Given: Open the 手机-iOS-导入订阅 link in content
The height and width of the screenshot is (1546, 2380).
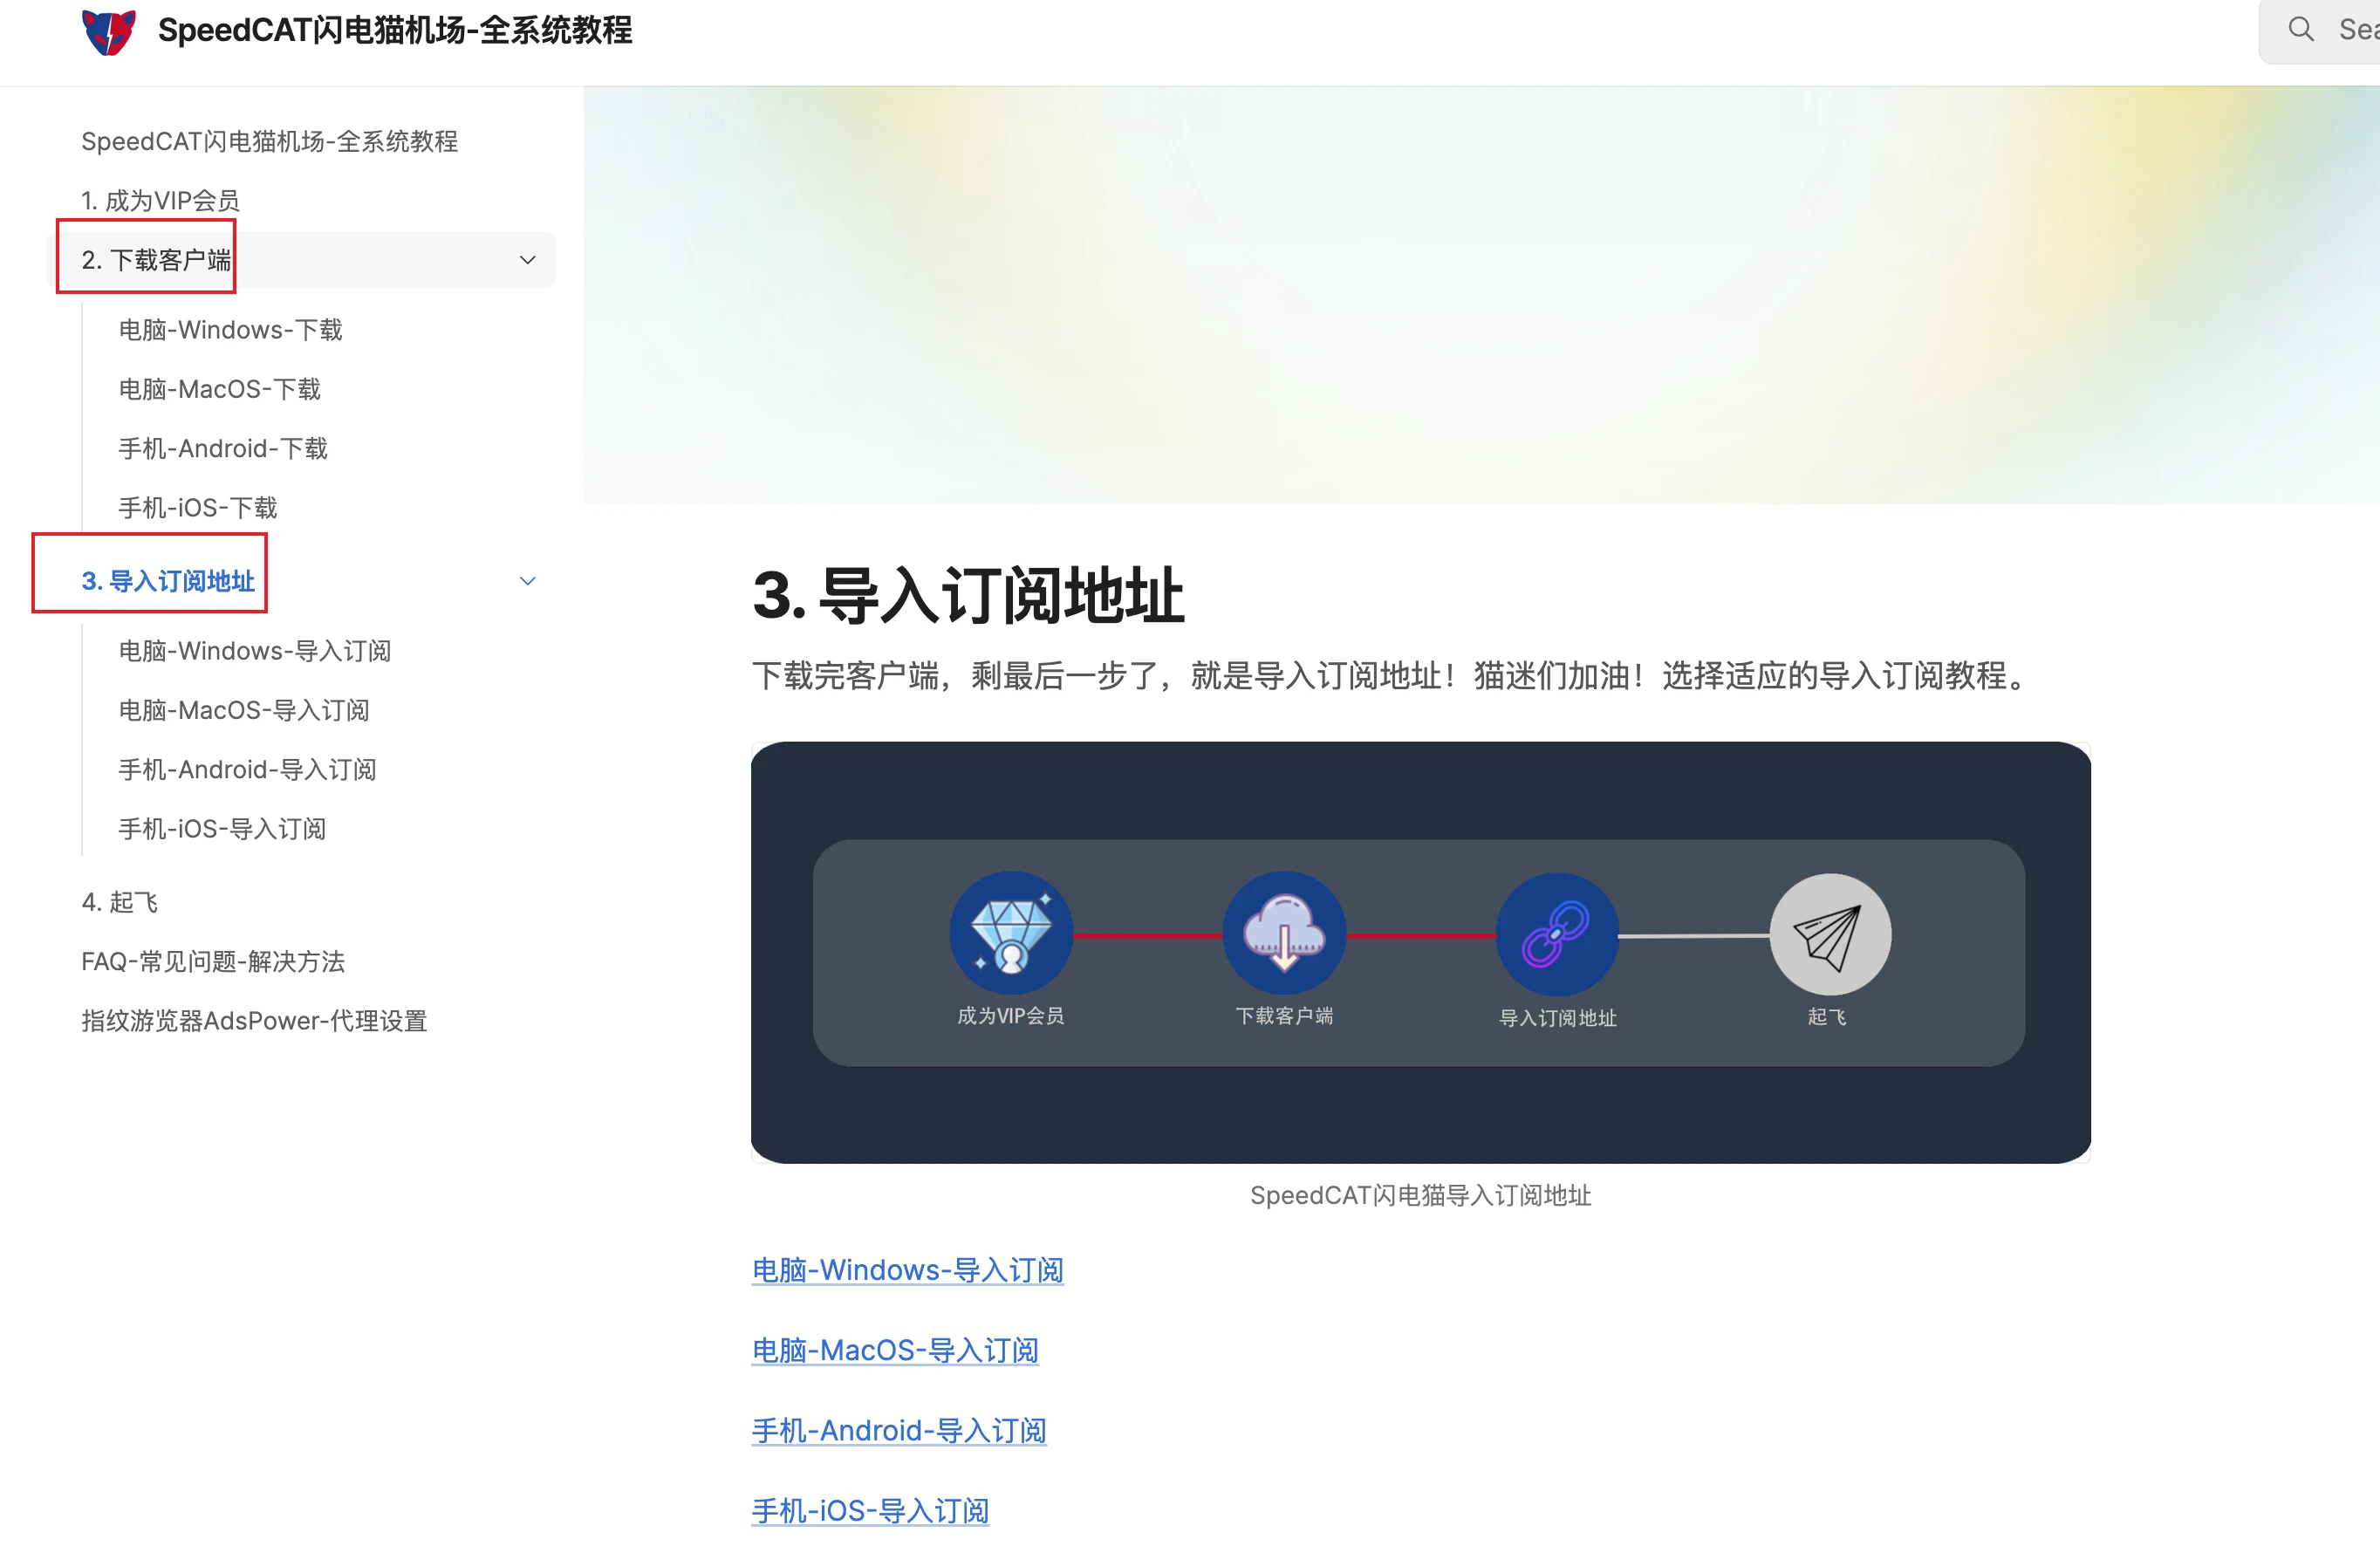Looking at the screenshot, I should [870, 1510].
